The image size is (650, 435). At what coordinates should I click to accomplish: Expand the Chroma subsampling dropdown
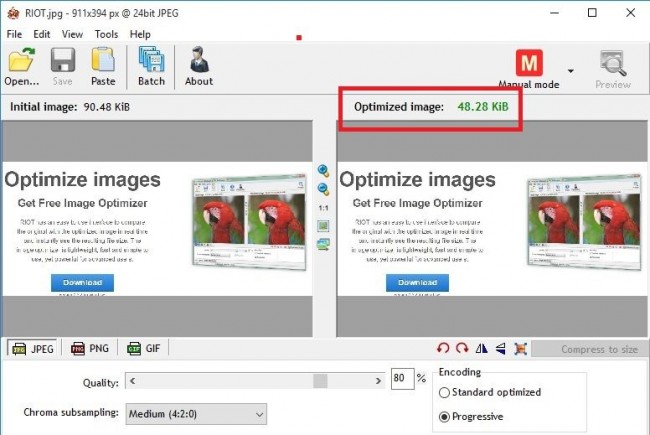click(259, 413)
